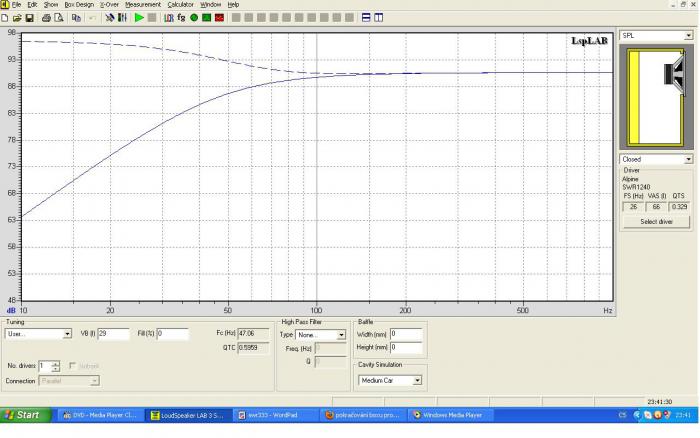Screen dimensions: 700x438
Task: Click the Print icon in the toolbar
Action: click(46, 18)
